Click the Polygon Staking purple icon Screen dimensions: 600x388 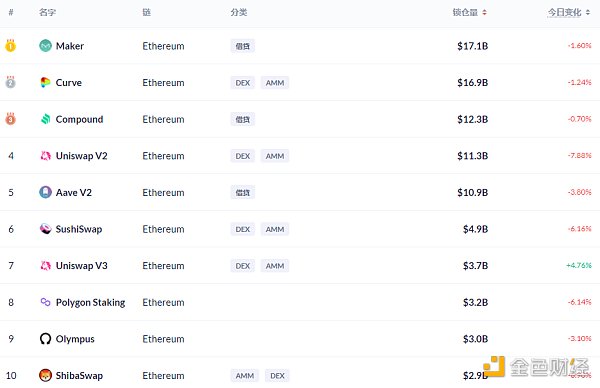pyautogui.click(x=45, y=302)
